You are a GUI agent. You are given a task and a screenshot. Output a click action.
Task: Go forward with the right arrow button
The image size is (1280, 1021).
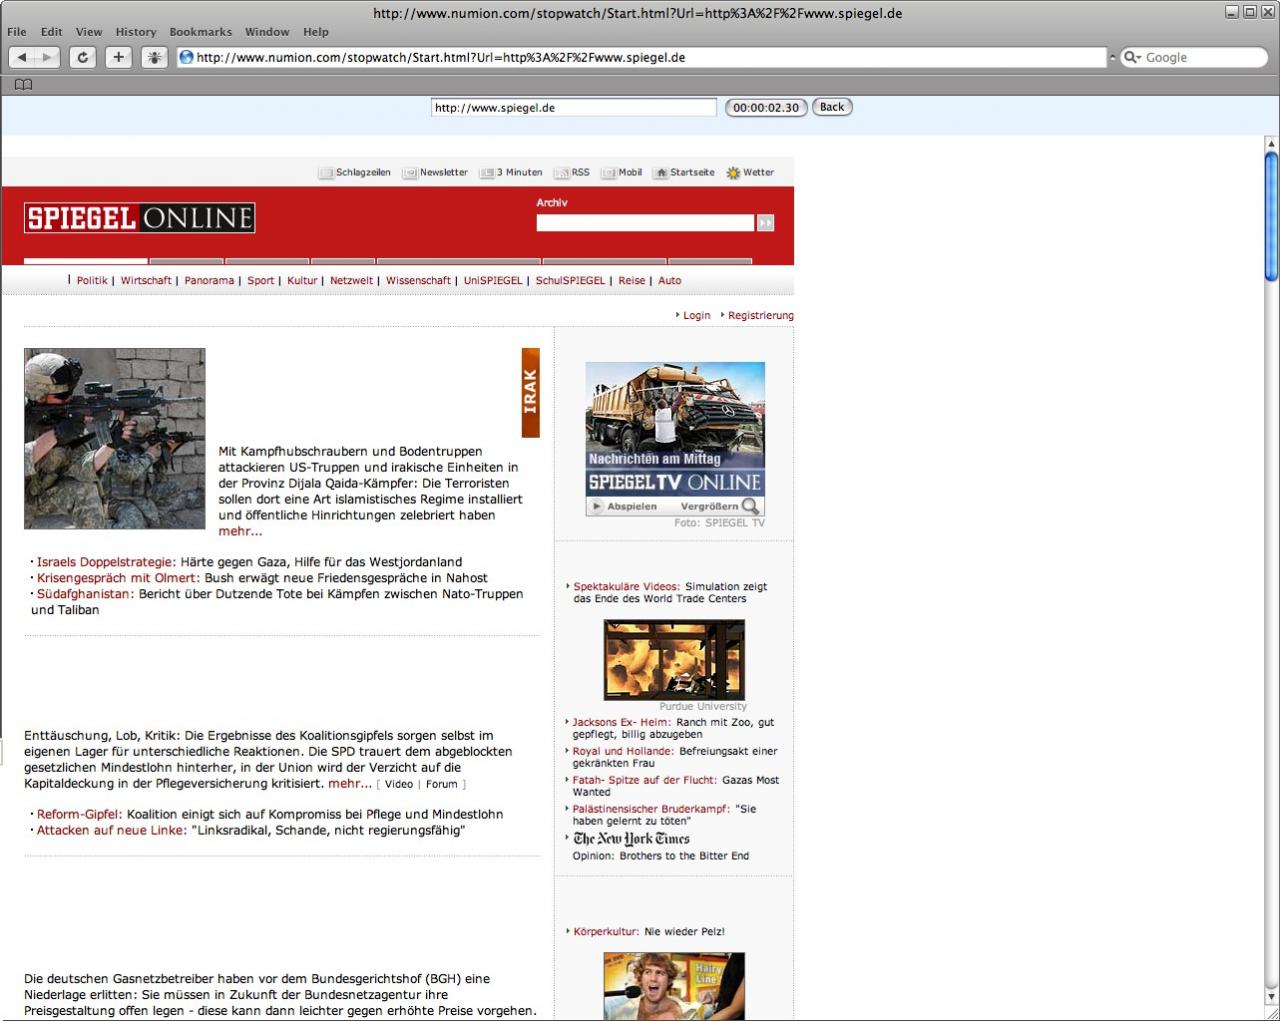pos(47,58)
